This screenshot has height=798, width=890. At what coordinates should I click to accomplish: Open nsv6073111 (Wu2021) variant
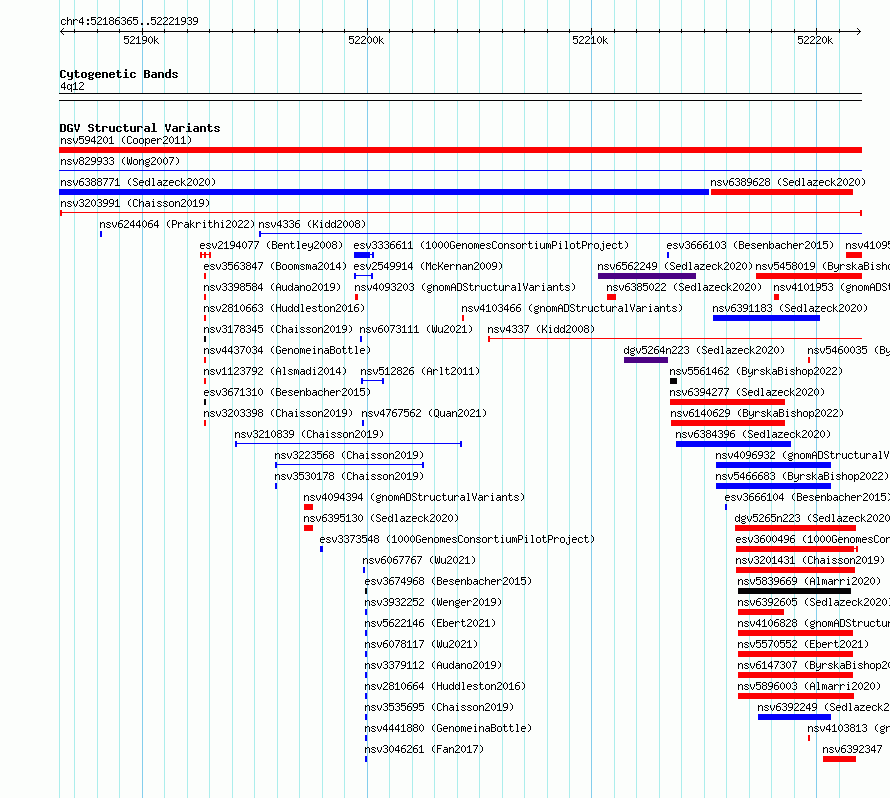pos(416,329)
